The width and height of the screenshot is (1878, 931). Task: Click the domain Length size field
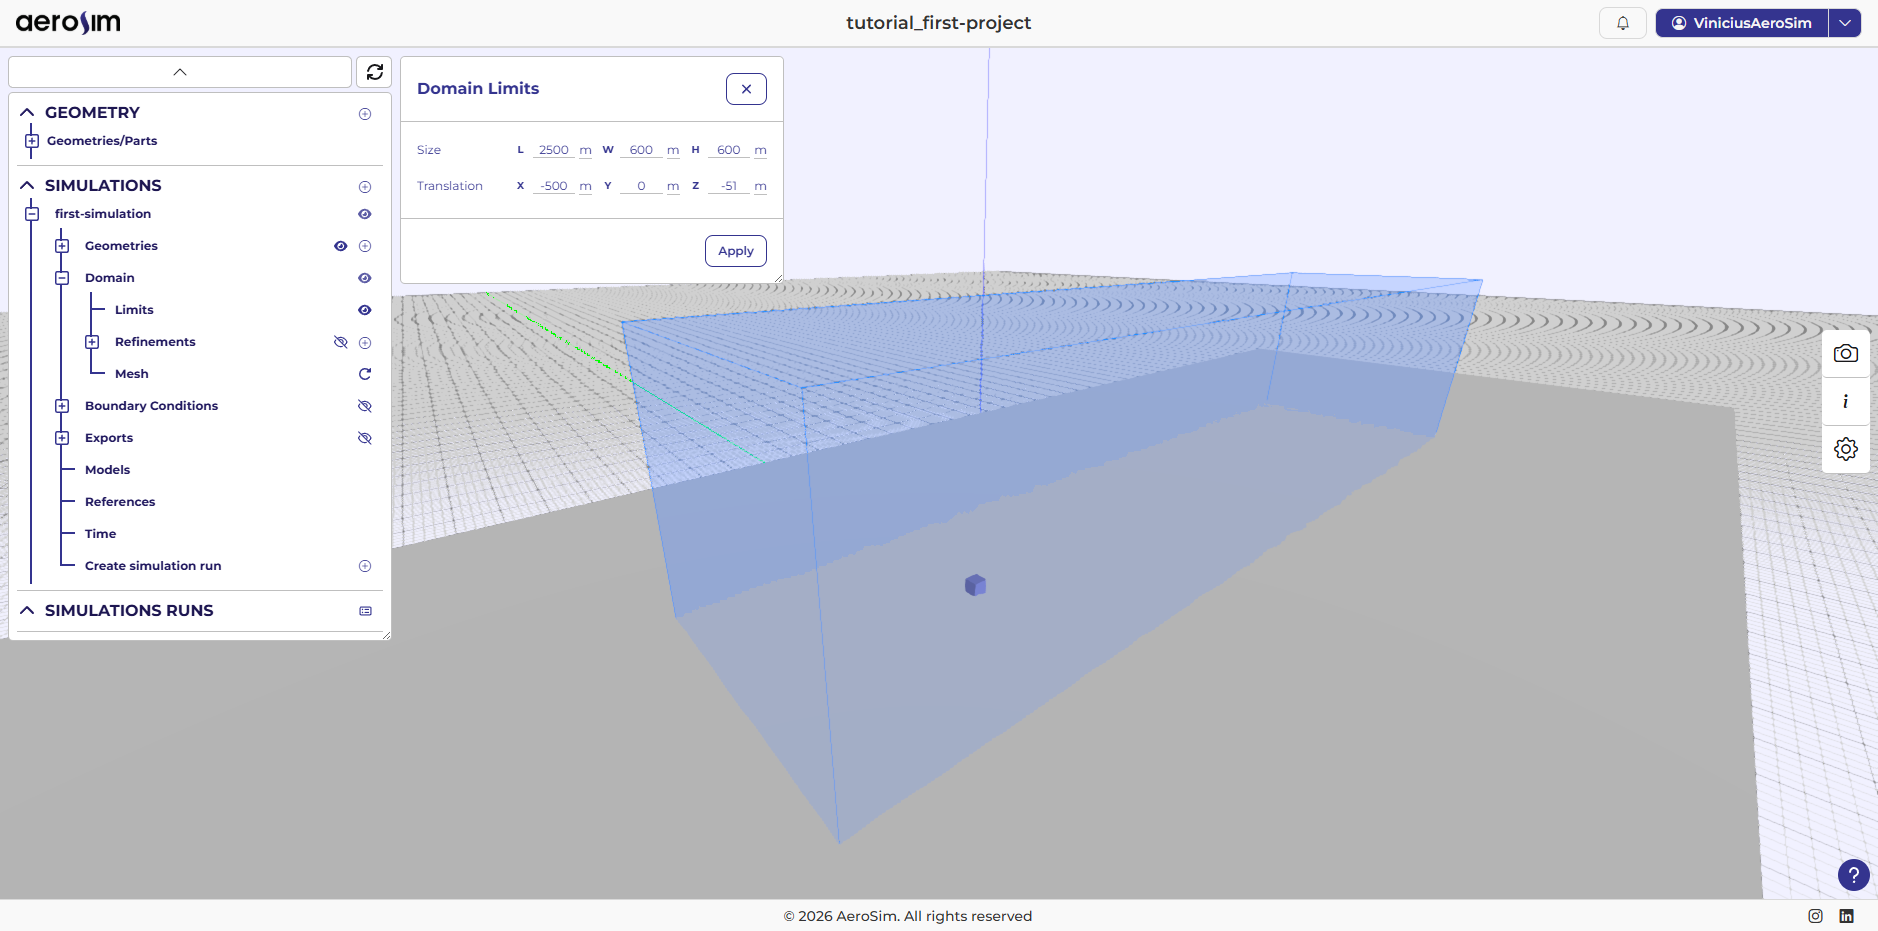[553, 150]
